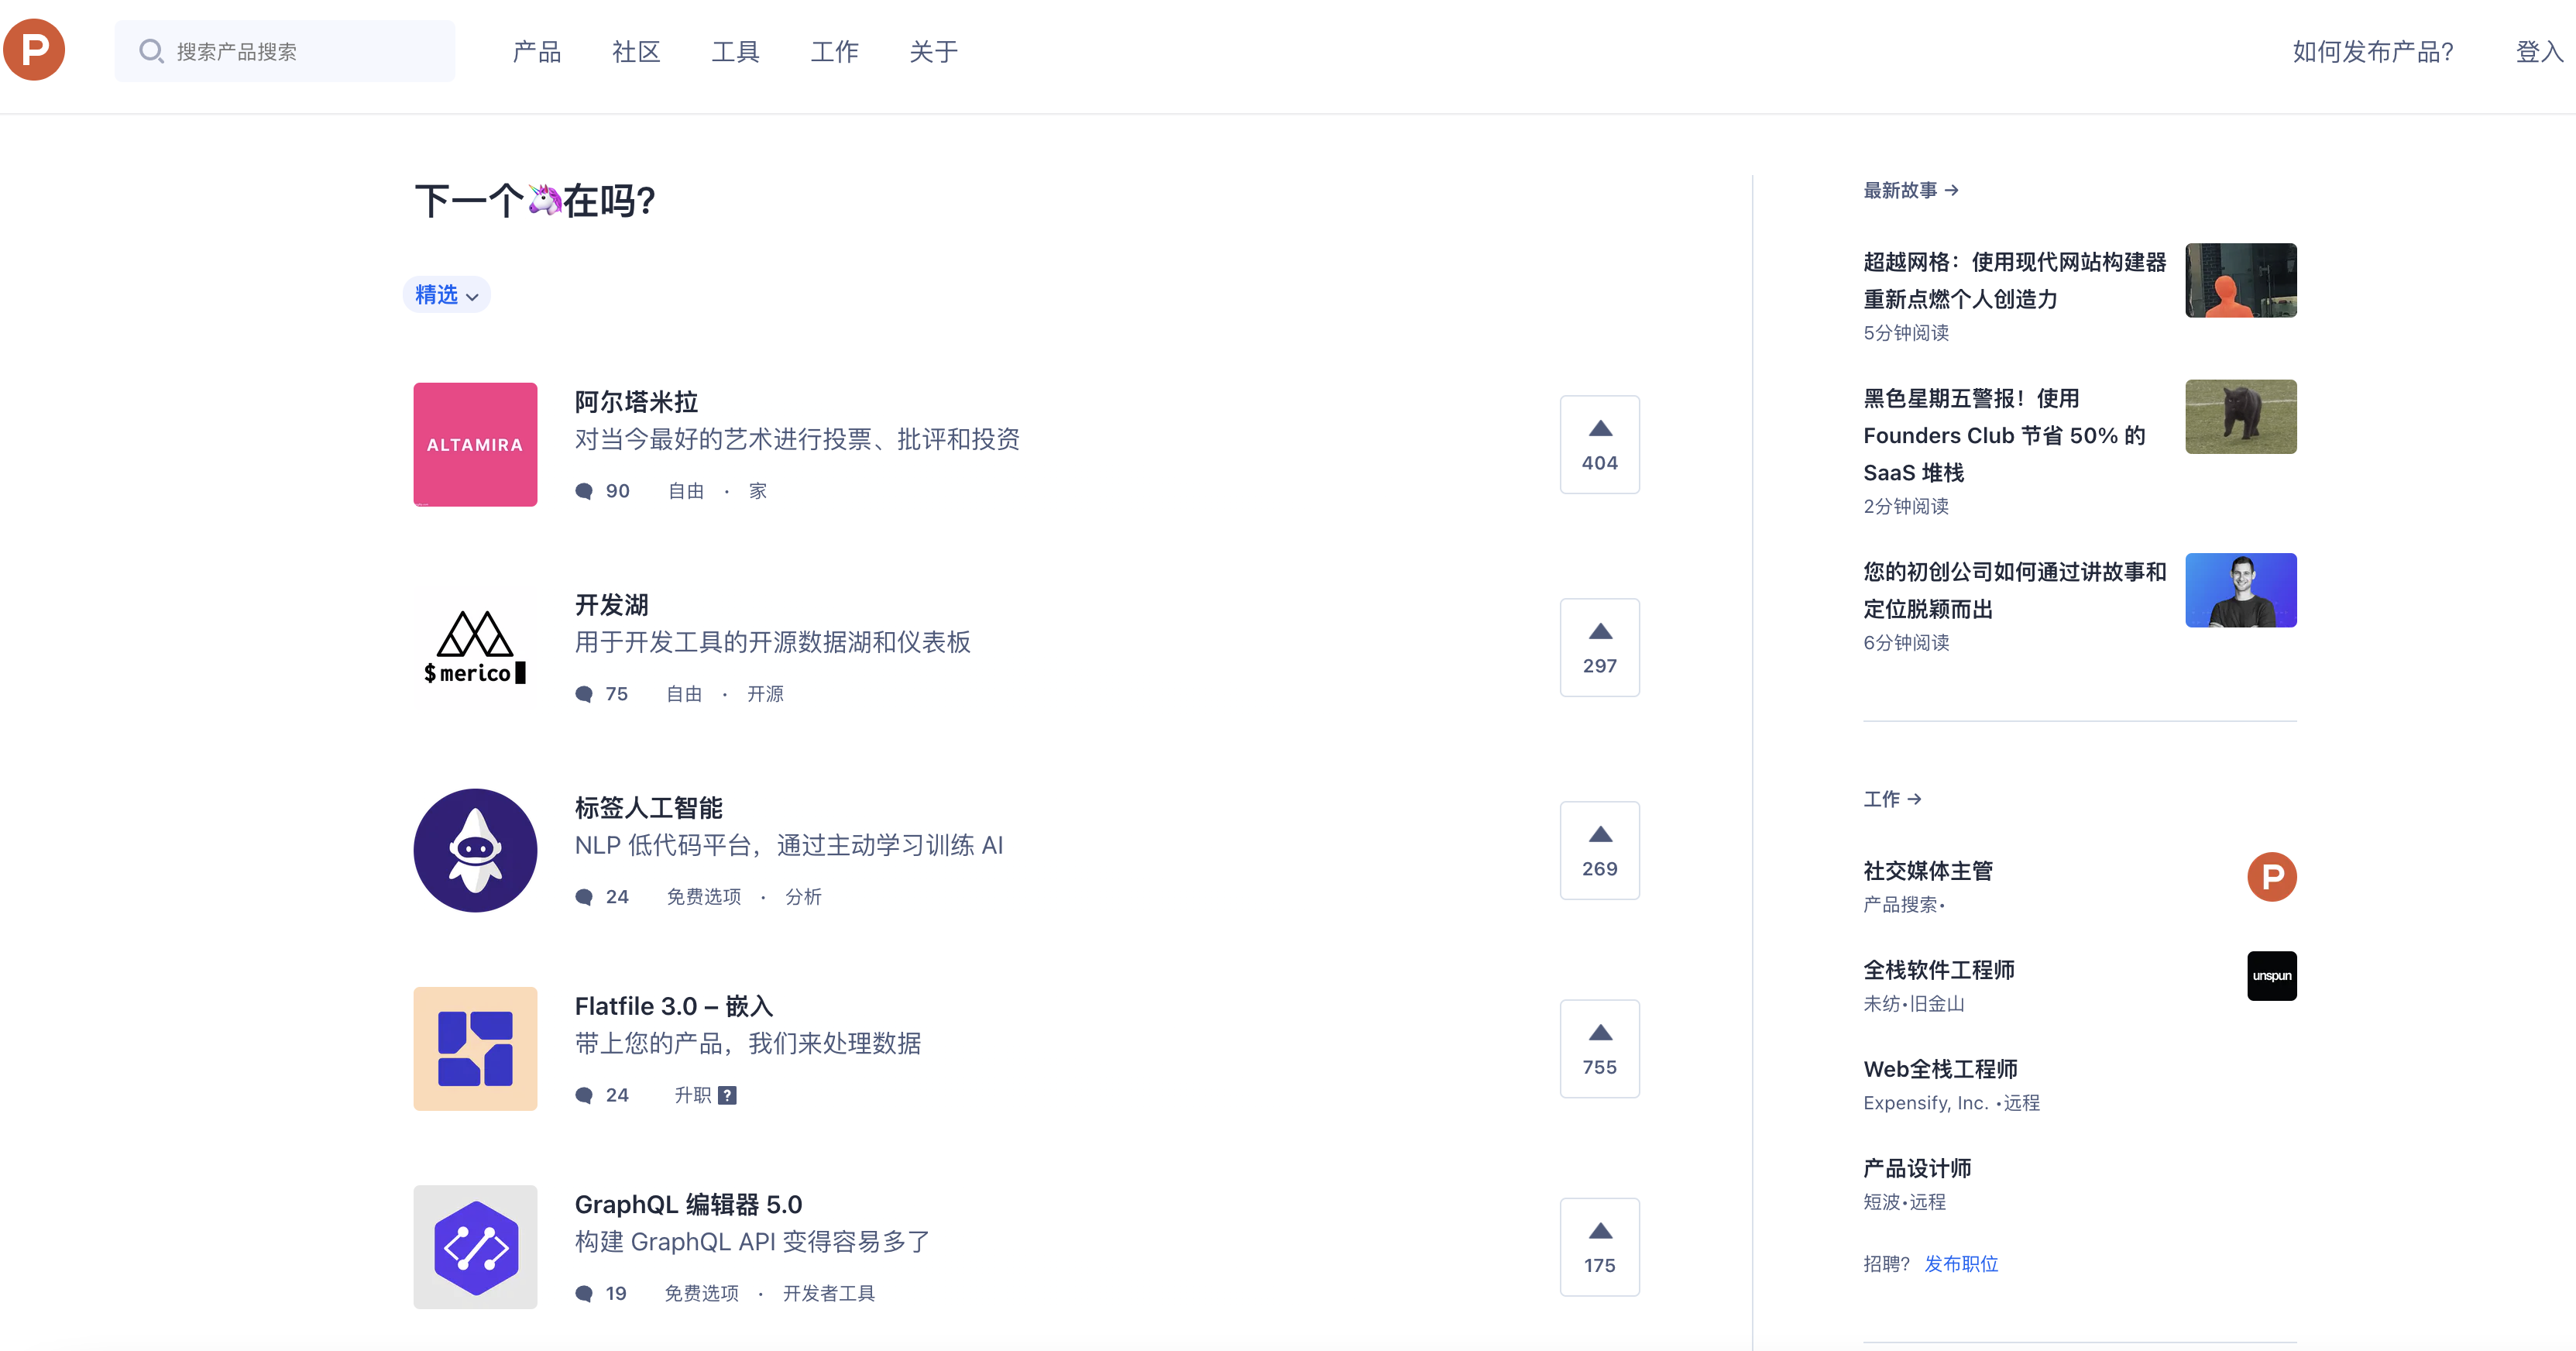Open the black cat story thumbnail
2576x1351 pixels.
click(x=2240, y=416)
